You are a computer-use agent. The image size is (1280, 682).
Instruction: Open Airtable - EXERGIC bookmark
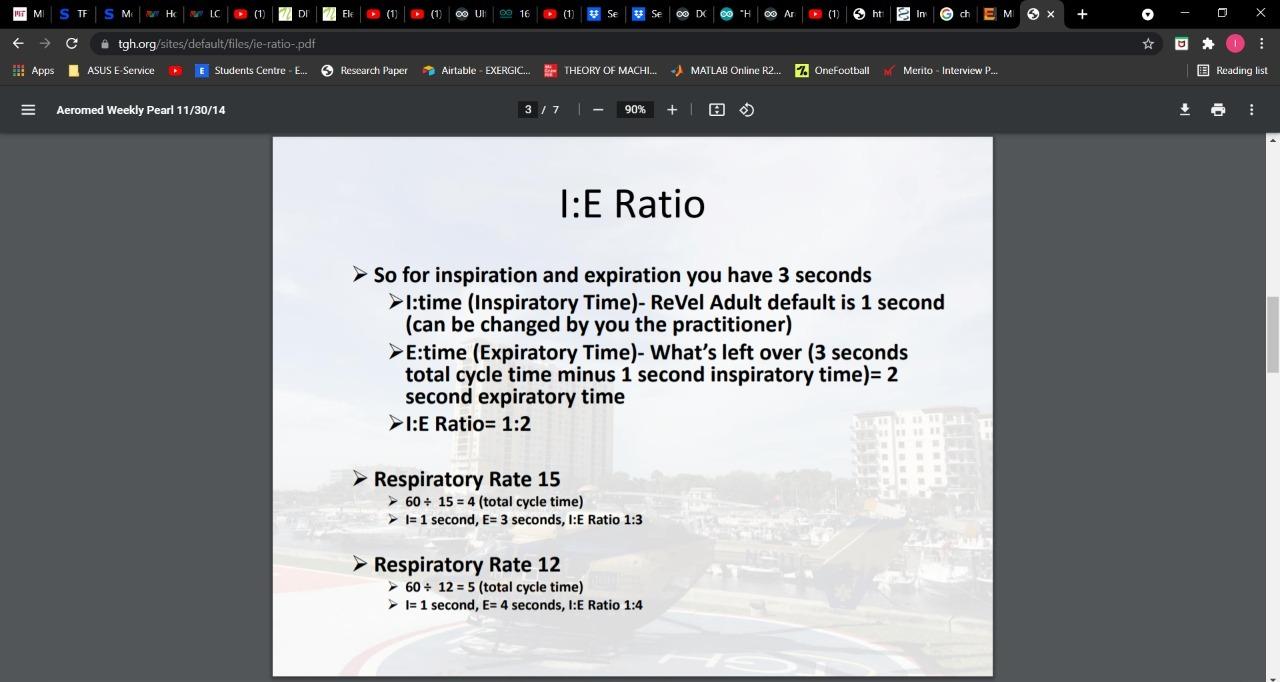pyautogui.click(x=476, y=70)
